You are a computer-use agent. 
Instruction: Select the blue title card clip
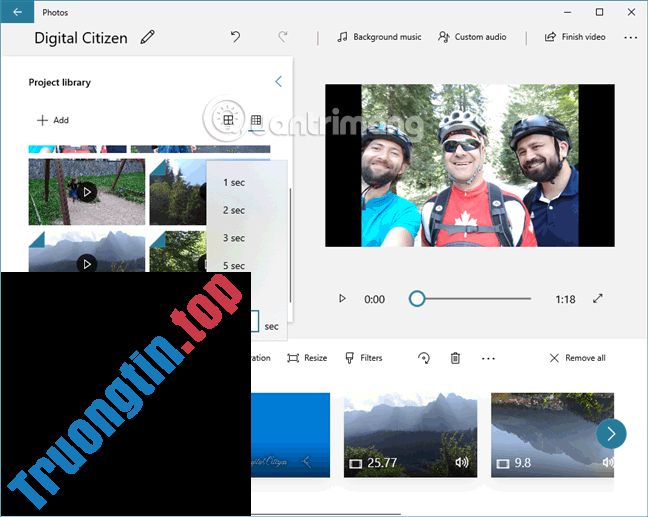point(291,435)
